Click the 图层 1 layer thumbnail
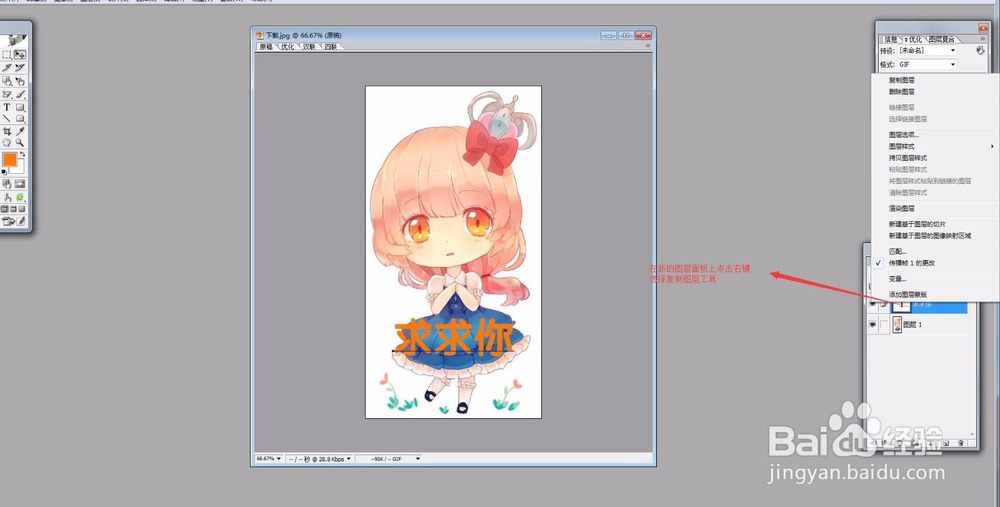 897,325
